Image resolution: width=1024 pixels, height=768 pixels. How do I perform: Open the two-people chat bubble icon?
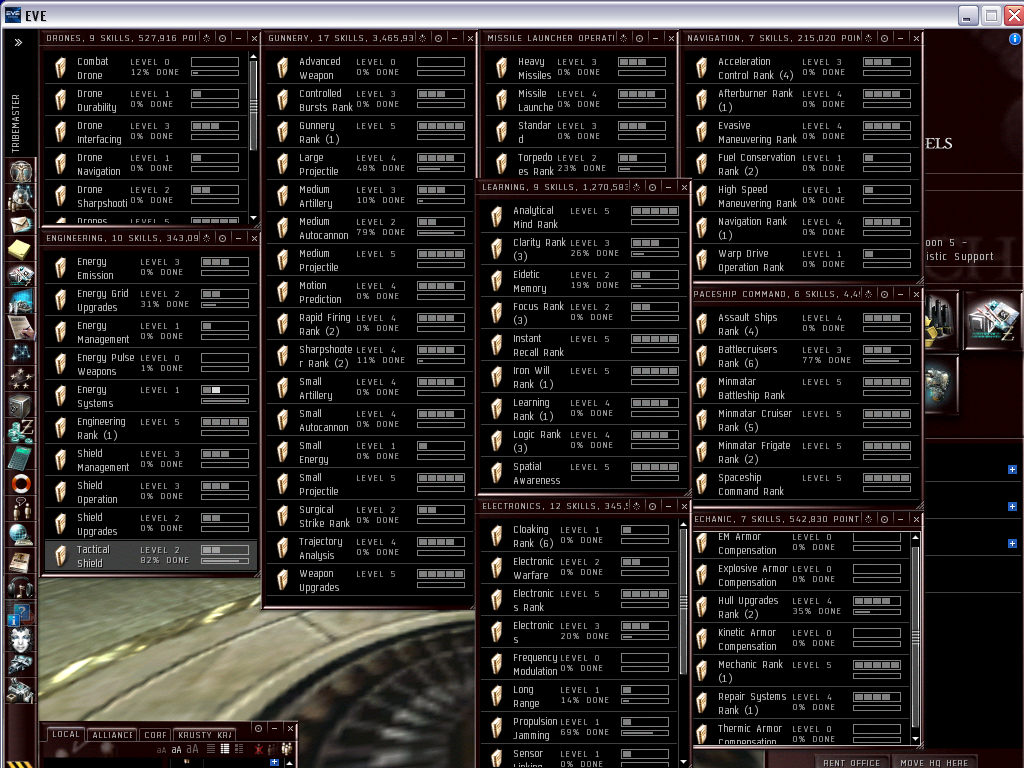[x=21, y=509]
